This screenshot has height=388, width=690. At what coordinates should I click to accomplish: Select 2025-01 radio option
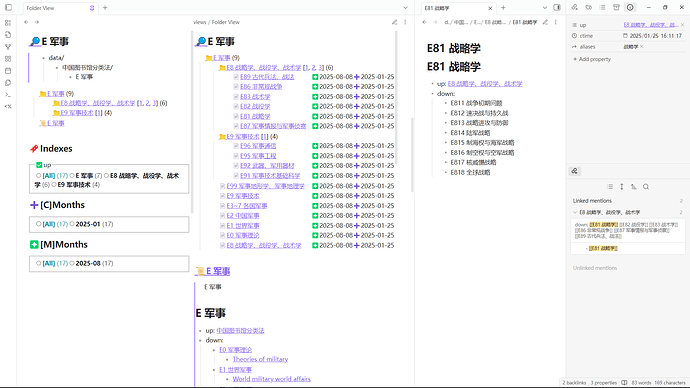tap(72, 224)
